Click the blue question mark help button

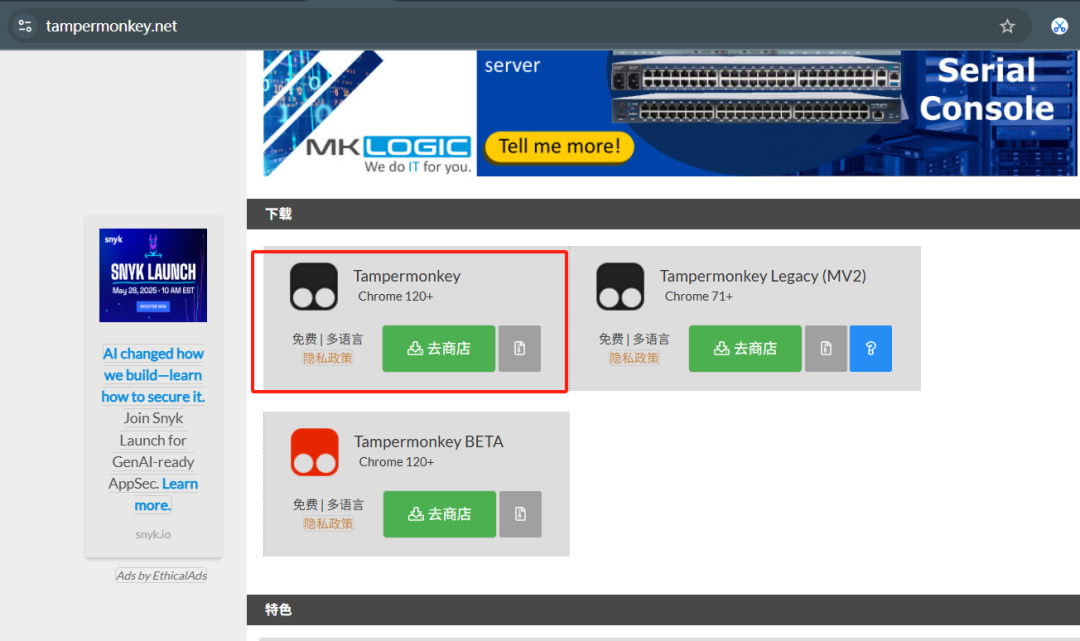tap(871, 348)
